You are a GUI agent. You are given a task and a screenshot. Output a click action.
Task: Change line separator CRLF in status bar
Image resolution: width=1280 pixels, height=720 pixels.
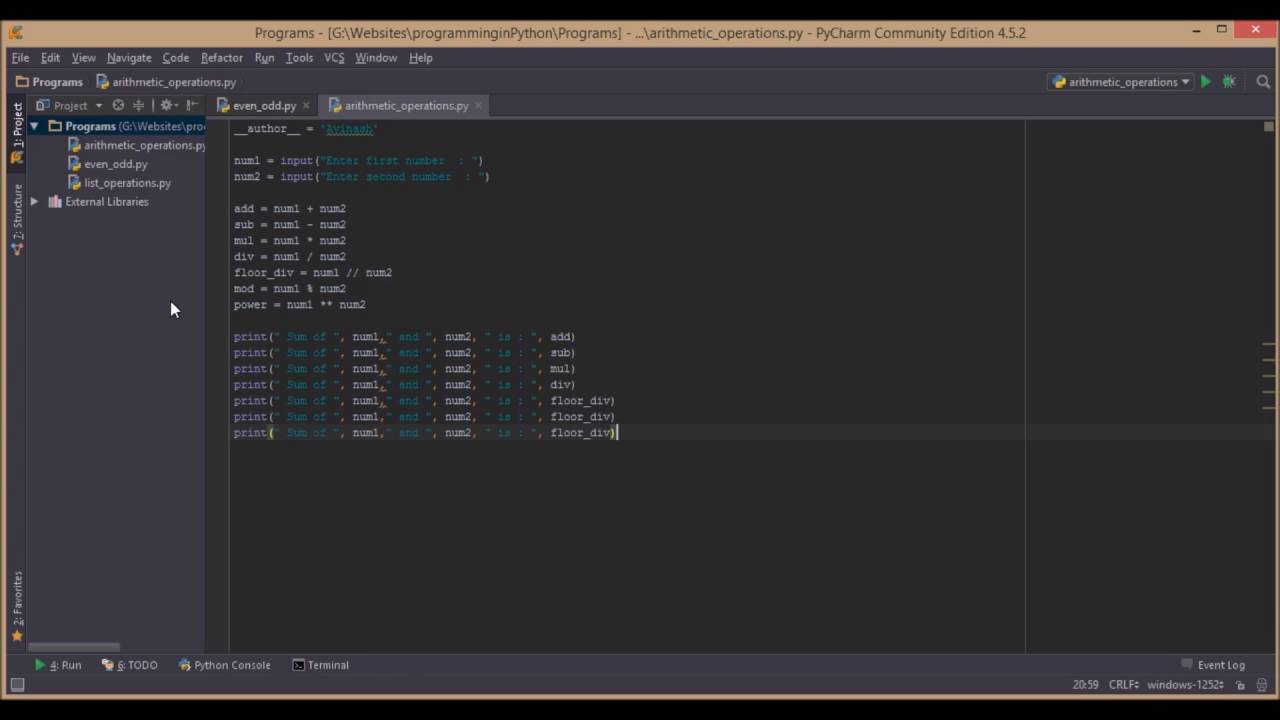(x=1124, y=685)
